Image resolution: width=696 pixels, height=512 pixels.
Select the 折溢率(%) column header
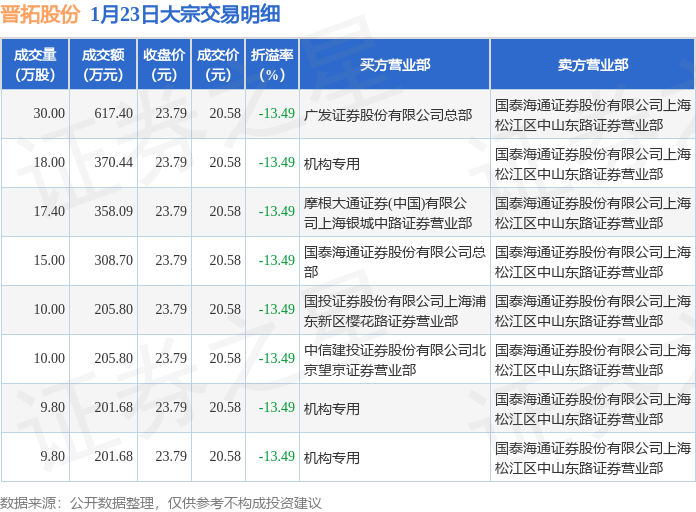tap(273, 65)
